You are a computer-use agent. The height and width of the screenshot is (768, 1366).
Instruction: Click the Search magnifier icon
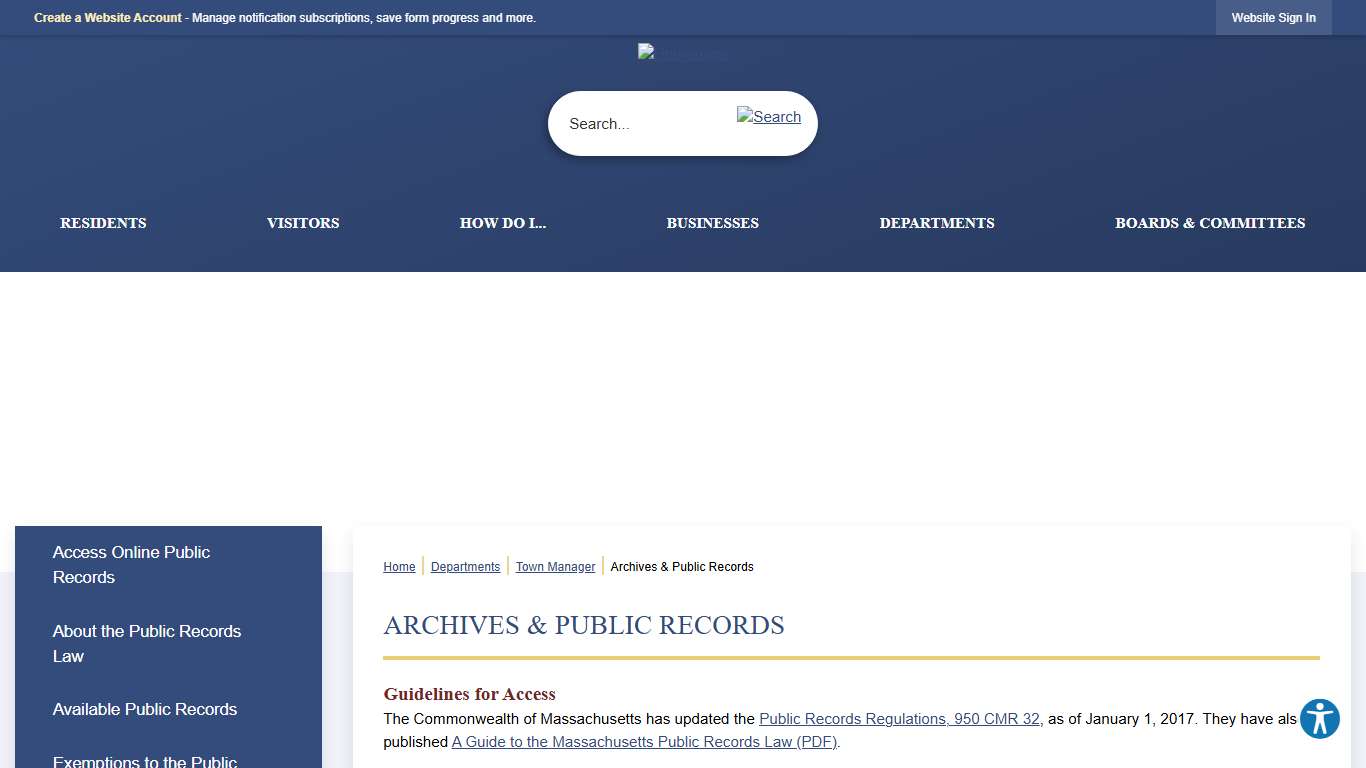(x=768, y=117)
